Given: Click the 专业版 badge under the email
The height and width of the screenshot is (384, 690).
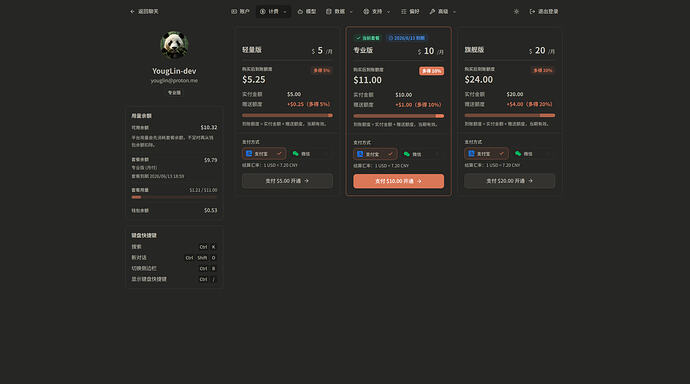Looking at the screenshot, I should [x=174, y=93].
